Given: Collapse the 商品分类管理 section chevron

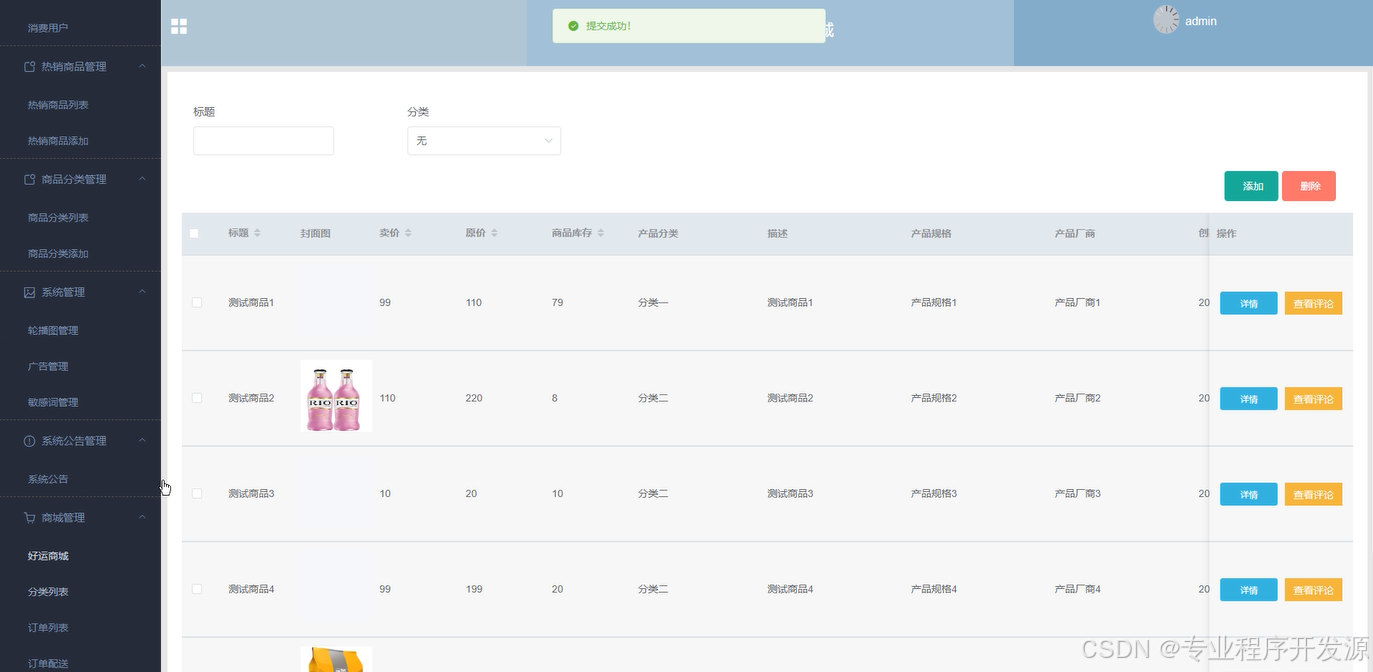Looking at the screenshot, I should [x=142, y=180].
